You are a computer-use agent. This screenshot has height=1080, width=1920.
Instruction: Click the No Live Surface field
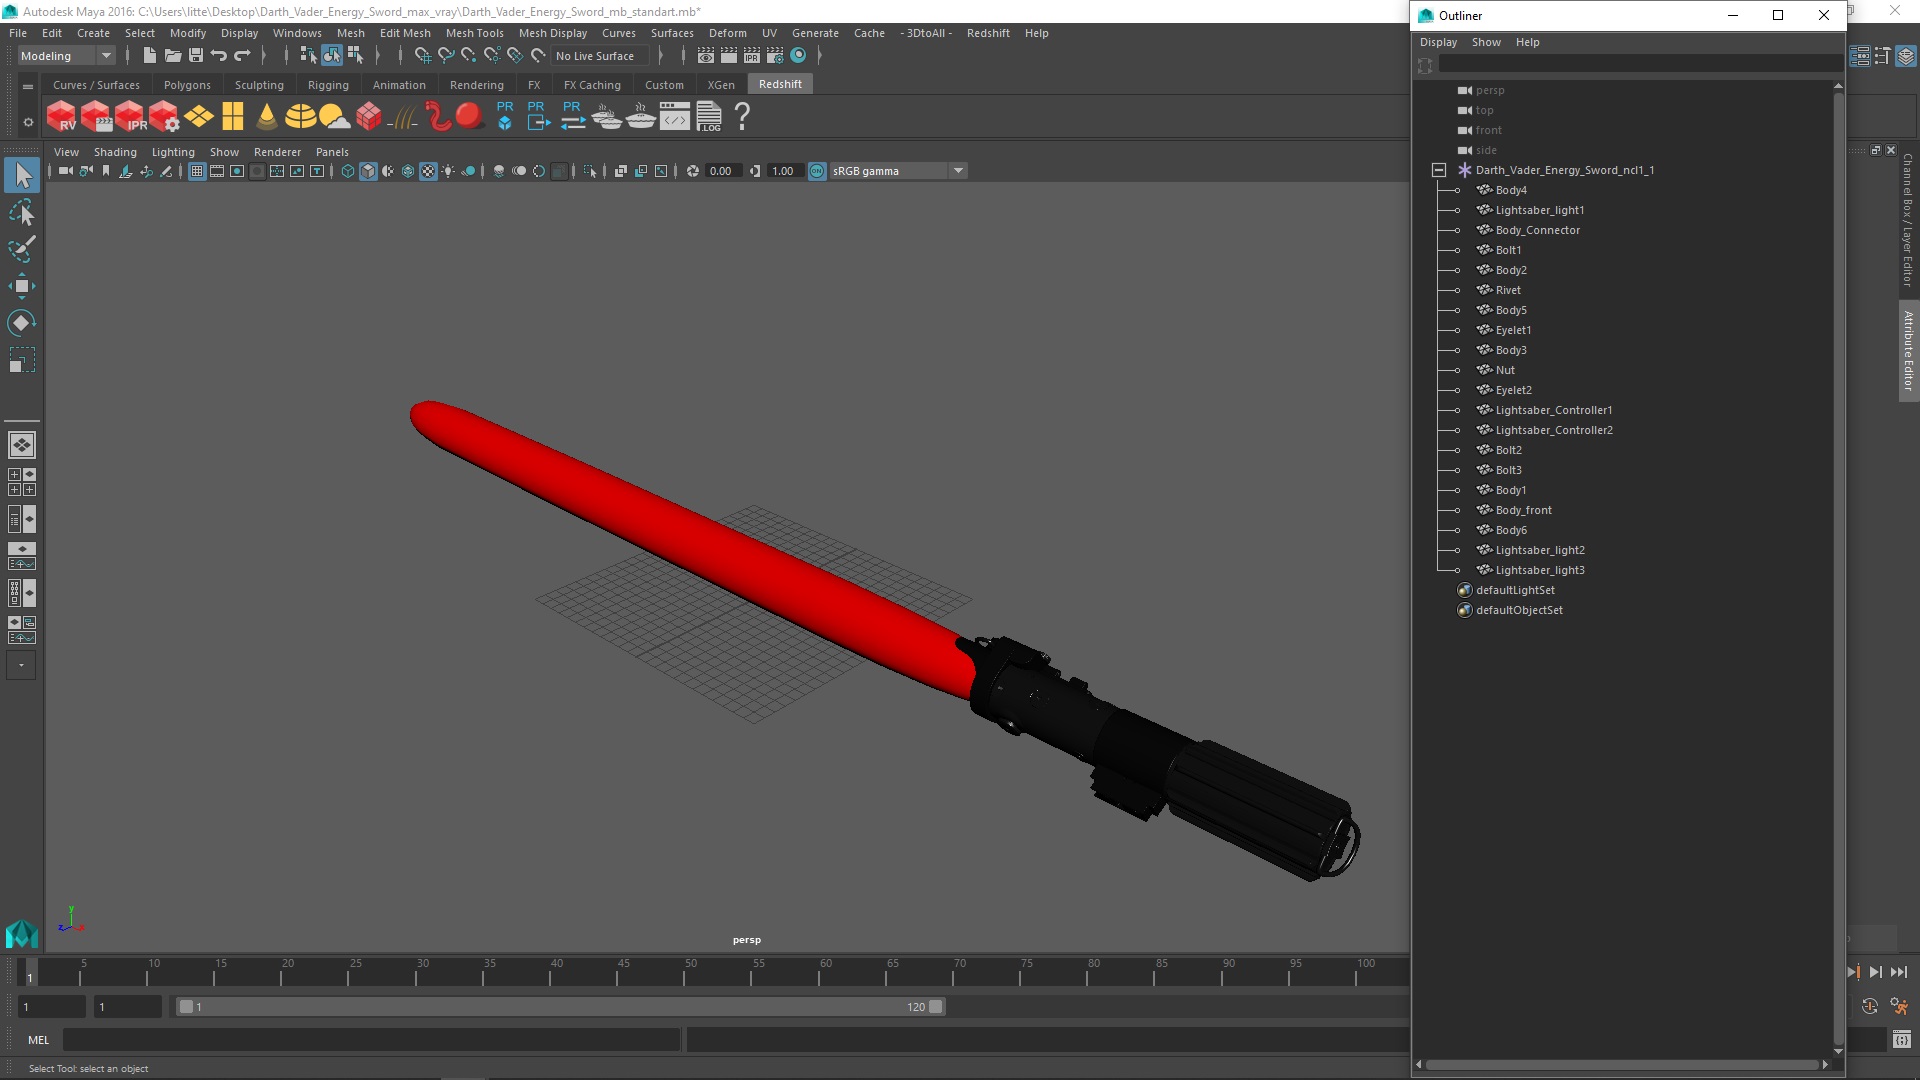[599, 56]
